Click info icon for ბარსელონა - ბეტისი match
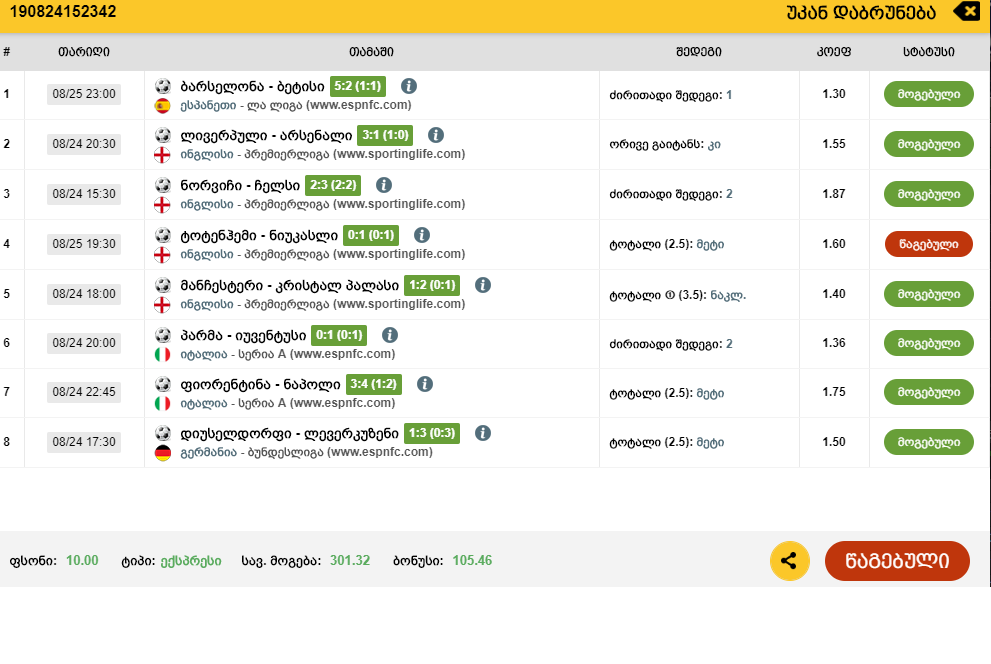991x664 pixels. pos(409,86)
